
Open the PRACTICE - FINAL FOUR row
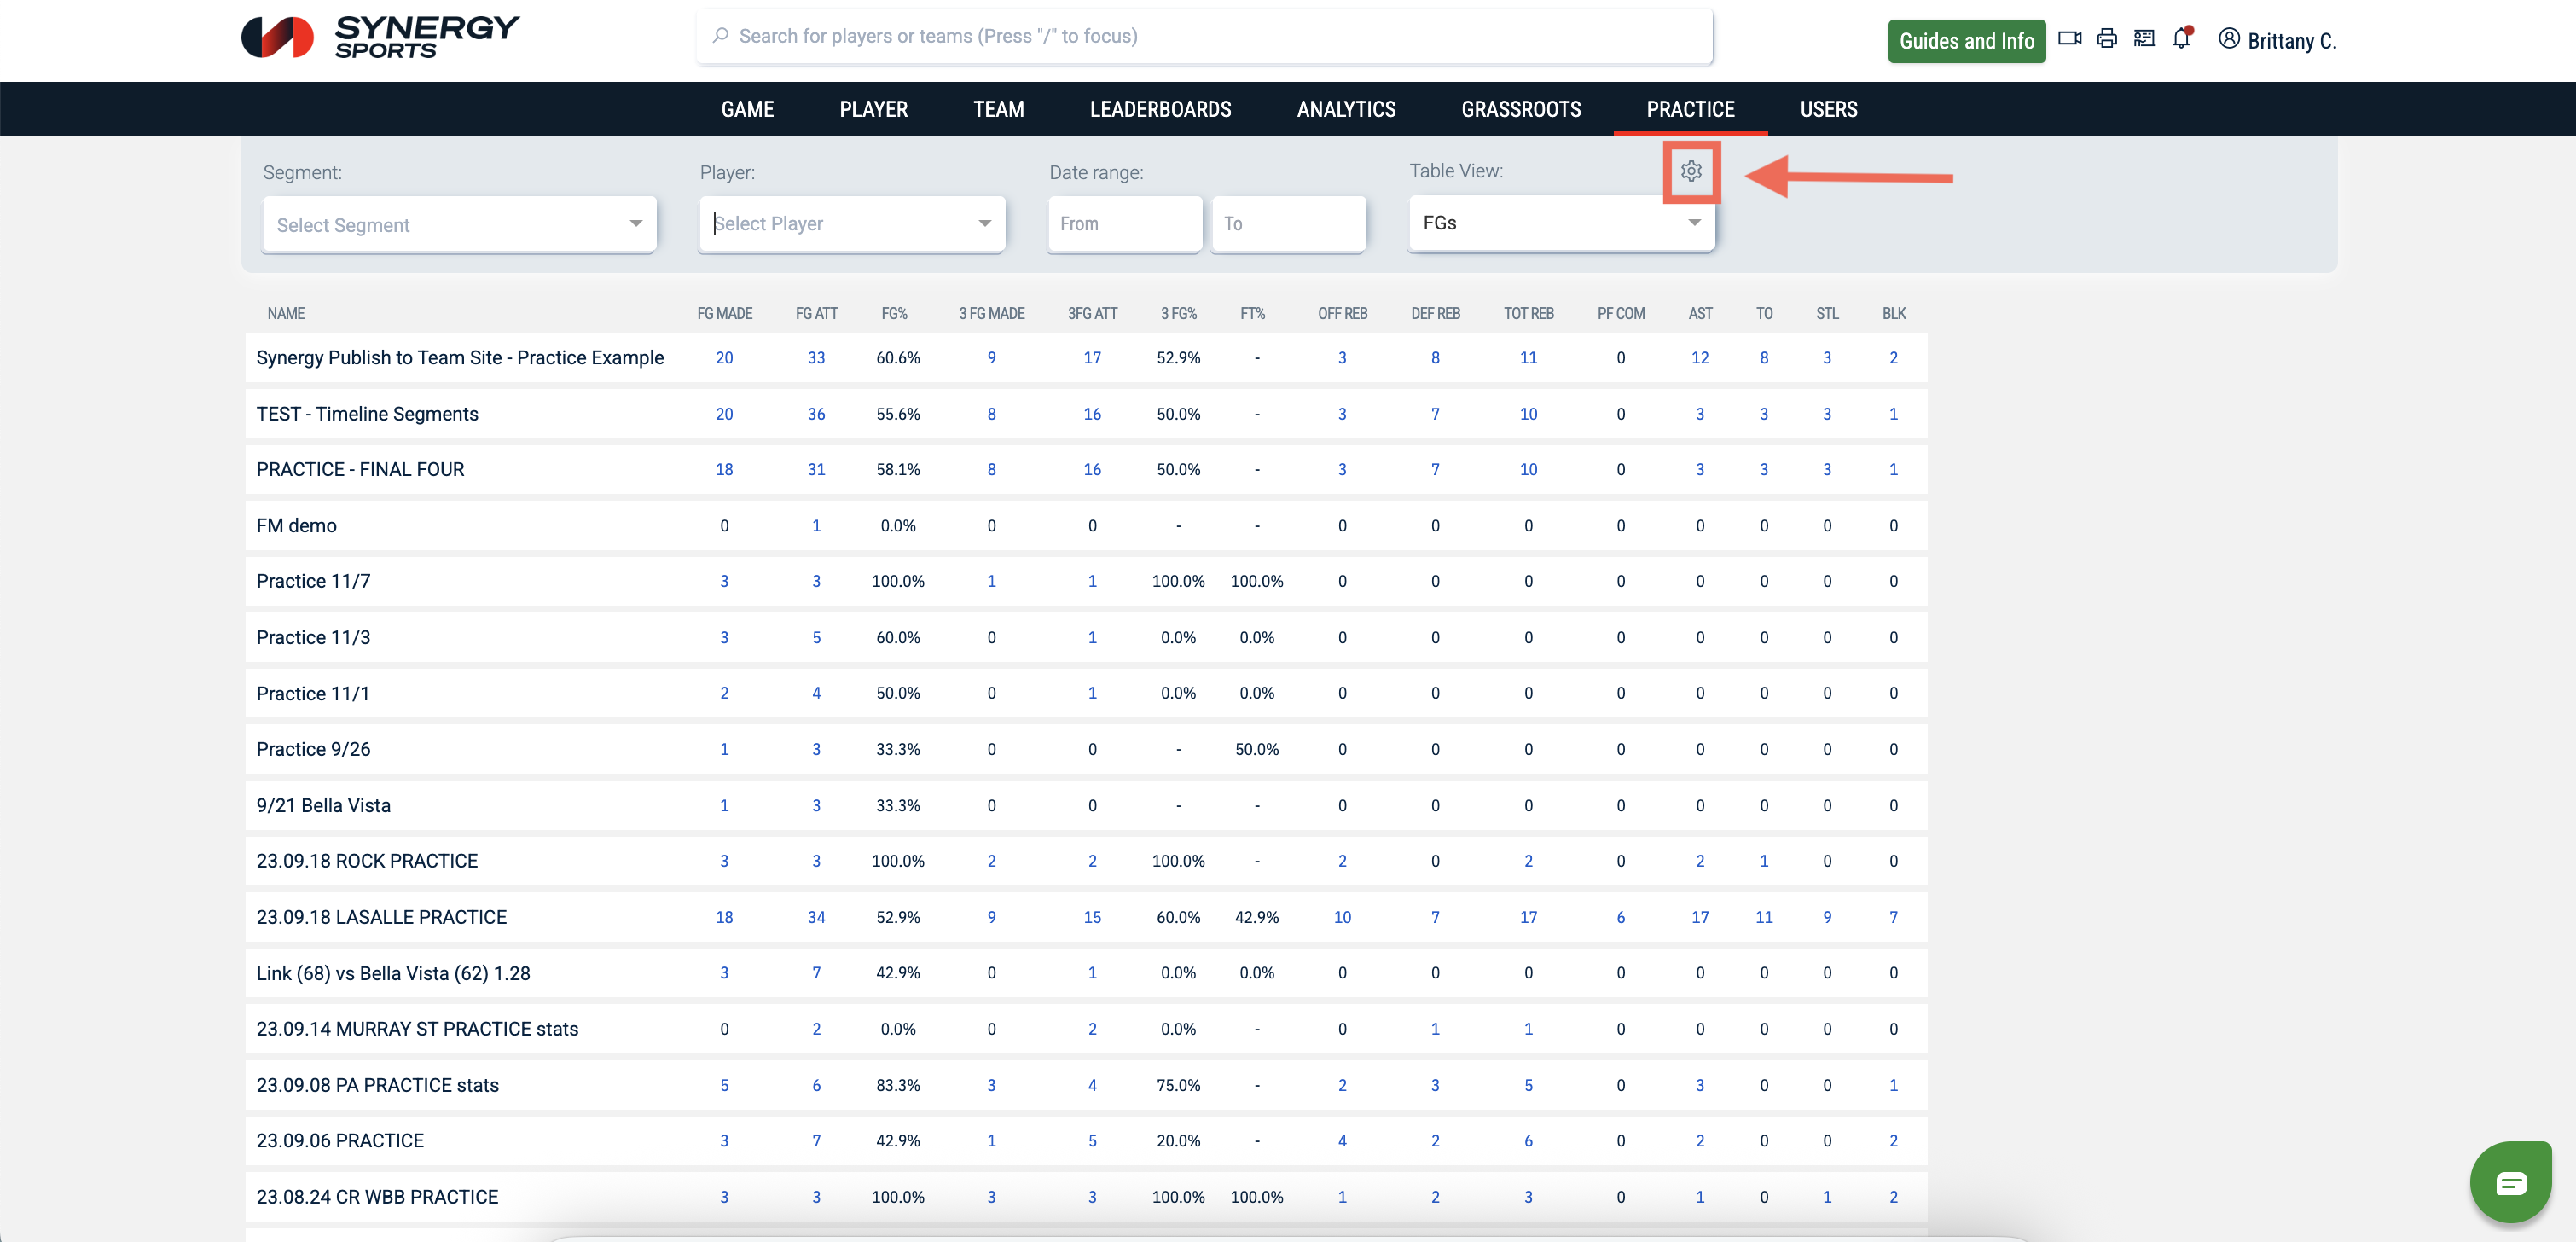[x=360, y=469]
